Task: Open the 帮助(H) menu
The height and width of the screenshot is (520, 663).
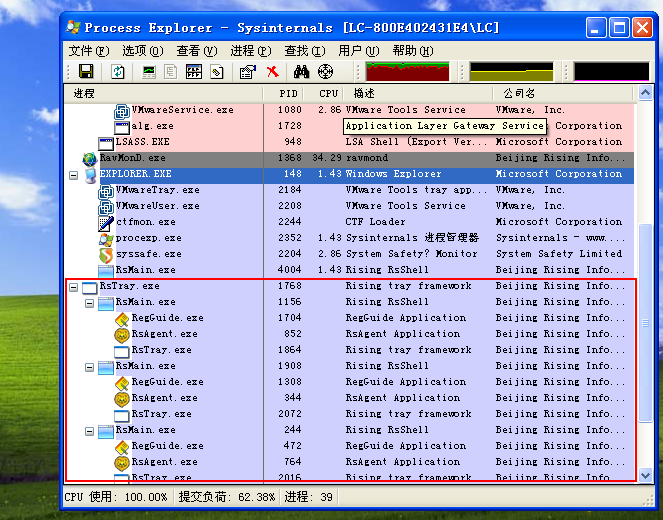Action: click(x=413, y=51)
